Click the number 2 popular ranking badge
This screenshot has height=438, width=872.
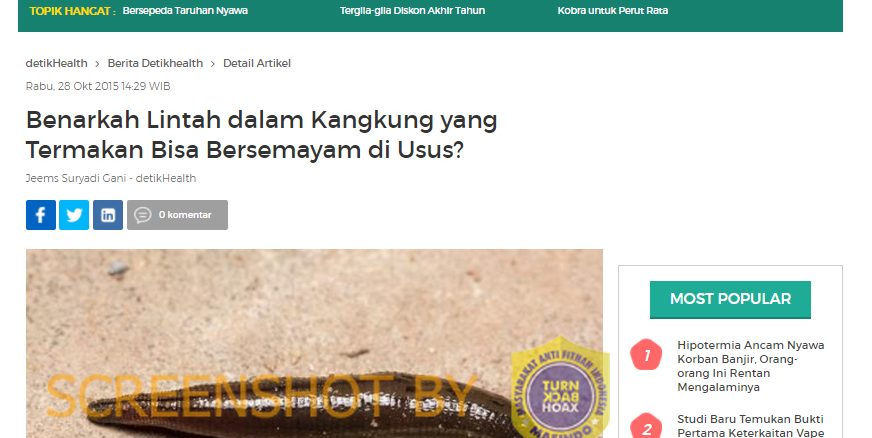pyautogui.click(x=646, y=427)
